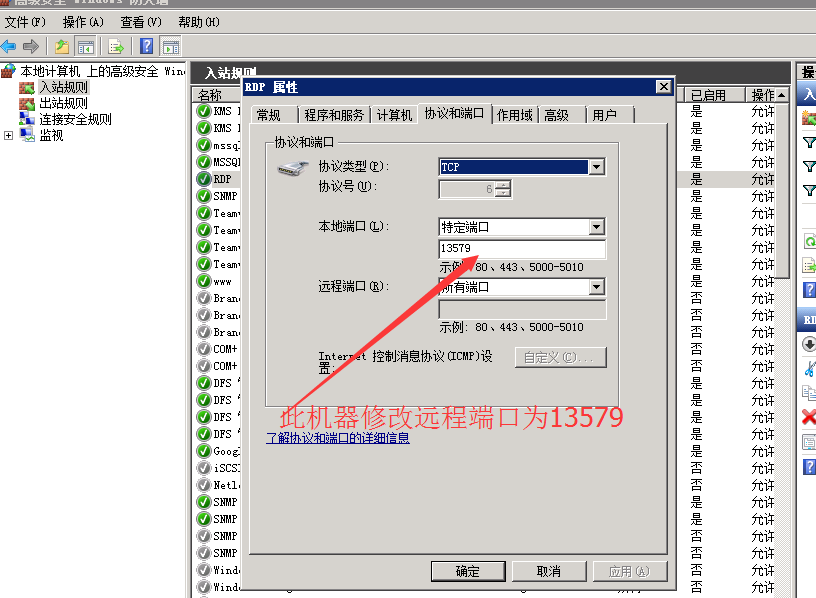This screenshot has width=816, height=598.
Task: Open the 操作(A) menu
Action: (x=83, y=21)
